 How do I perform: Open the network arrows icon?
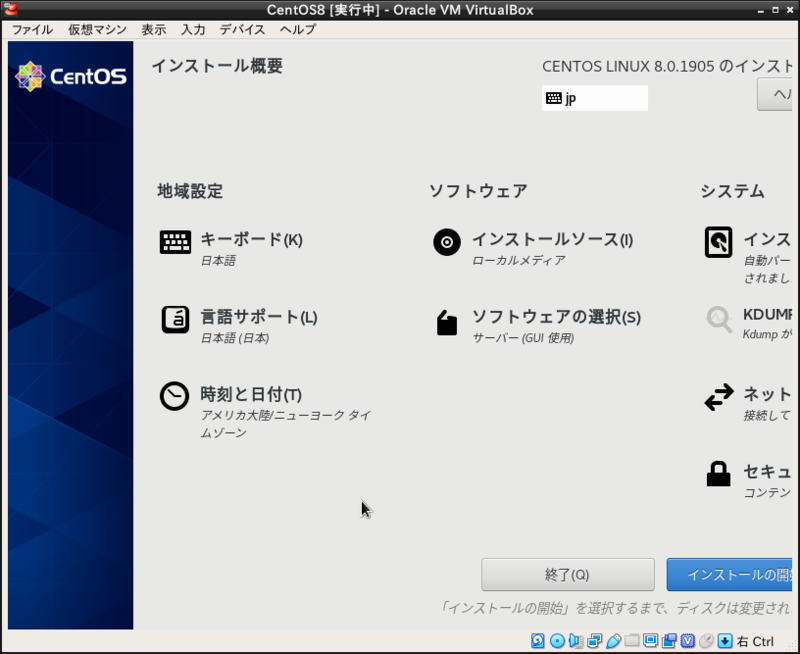tap(719, 397)
